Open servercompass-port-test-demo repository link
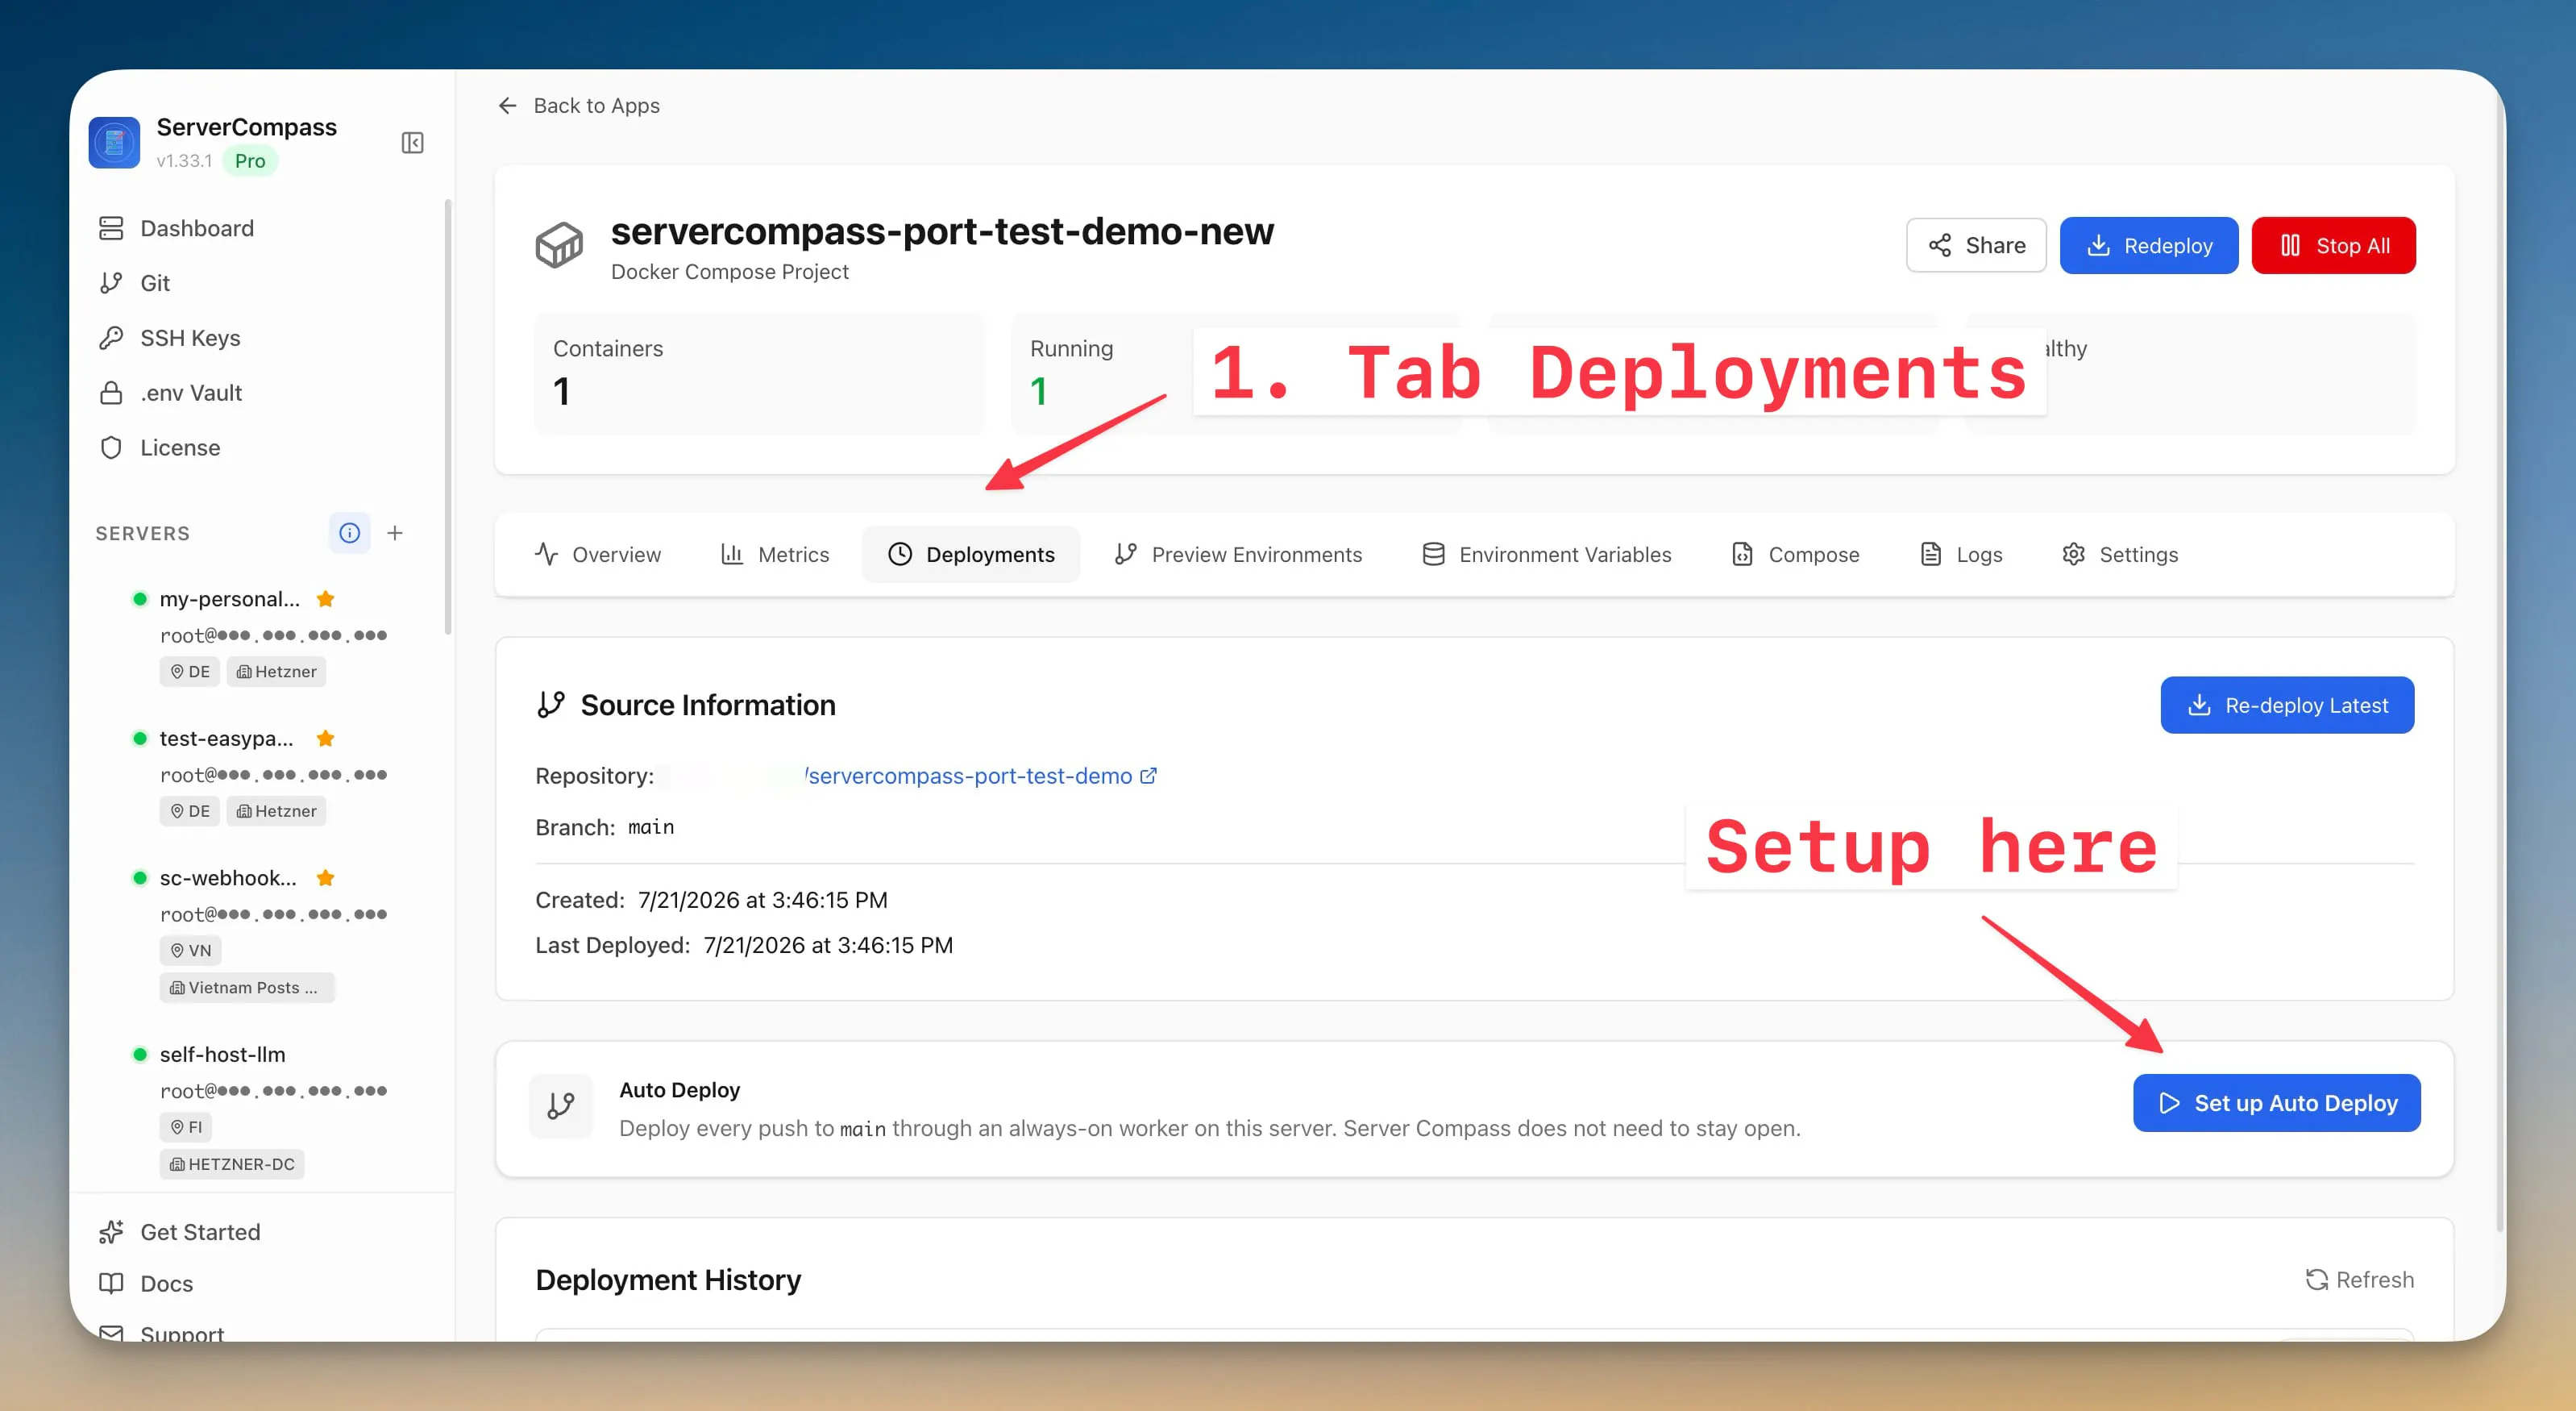The height and width of the screenshot is (1411, 2576). tap(969, 776)
